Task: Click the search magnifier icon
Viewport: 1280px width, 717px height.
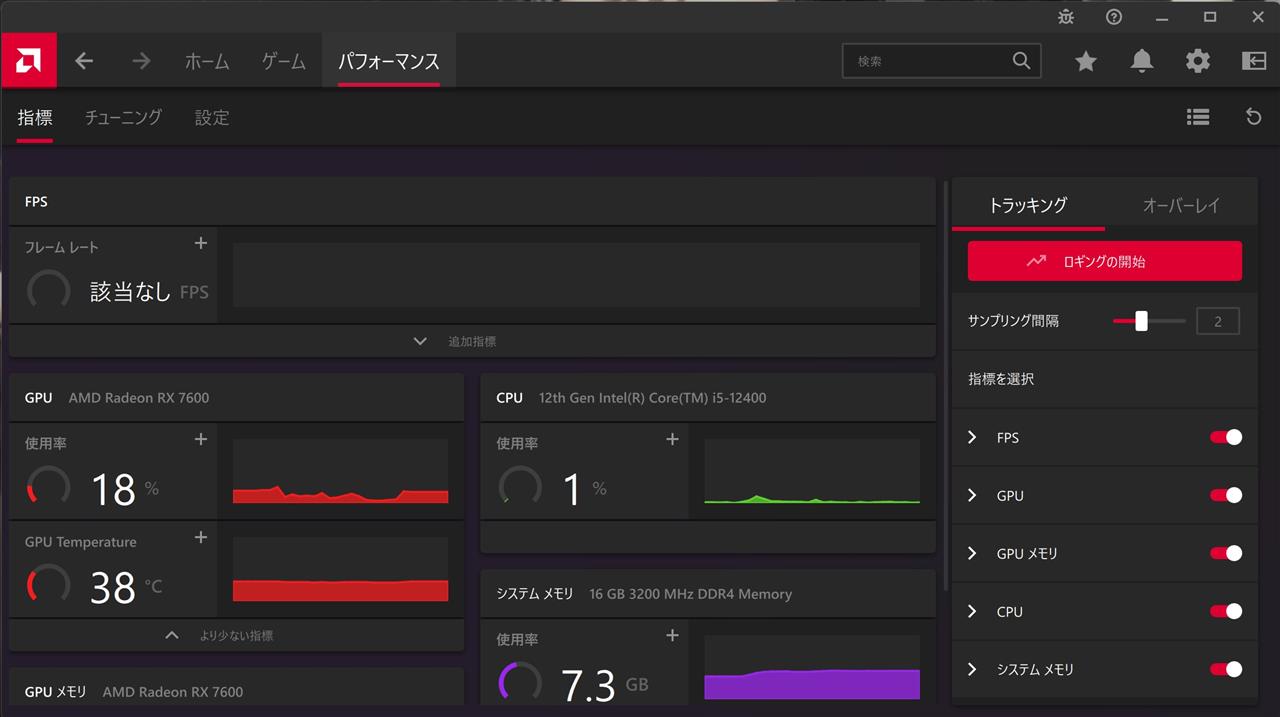Action: click(1021, 61)
